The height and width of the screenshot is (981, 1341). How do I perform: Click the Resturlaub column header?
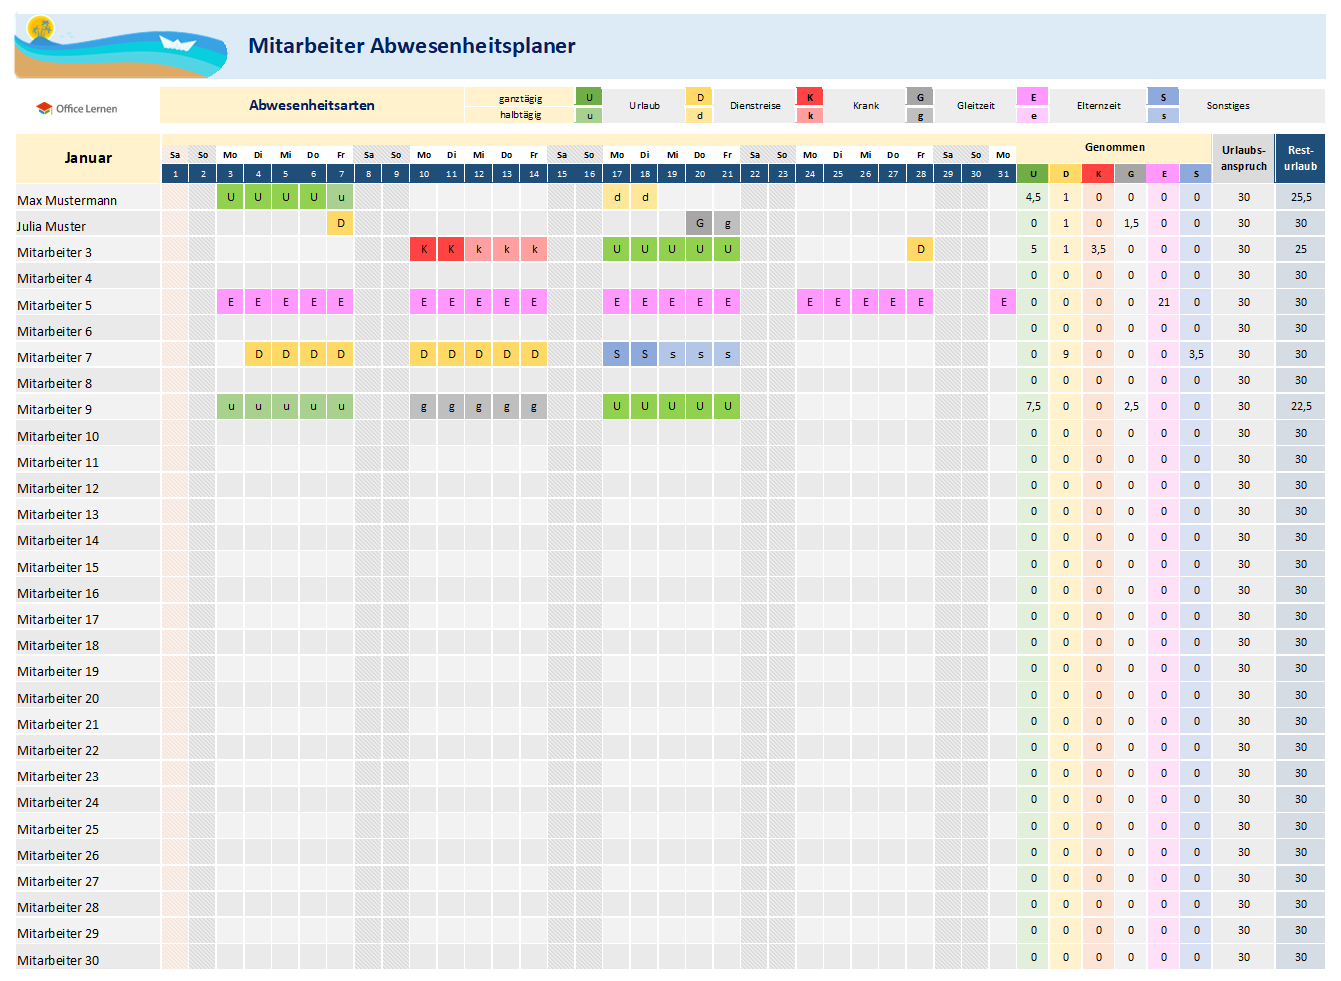tap(1300, 158)
